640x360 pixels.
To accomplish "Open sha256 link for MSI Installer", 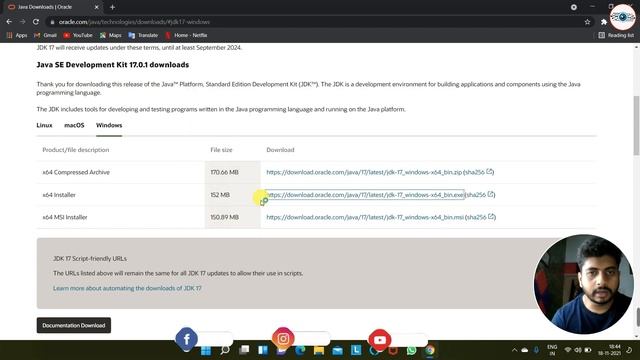I will coord(480,217).
